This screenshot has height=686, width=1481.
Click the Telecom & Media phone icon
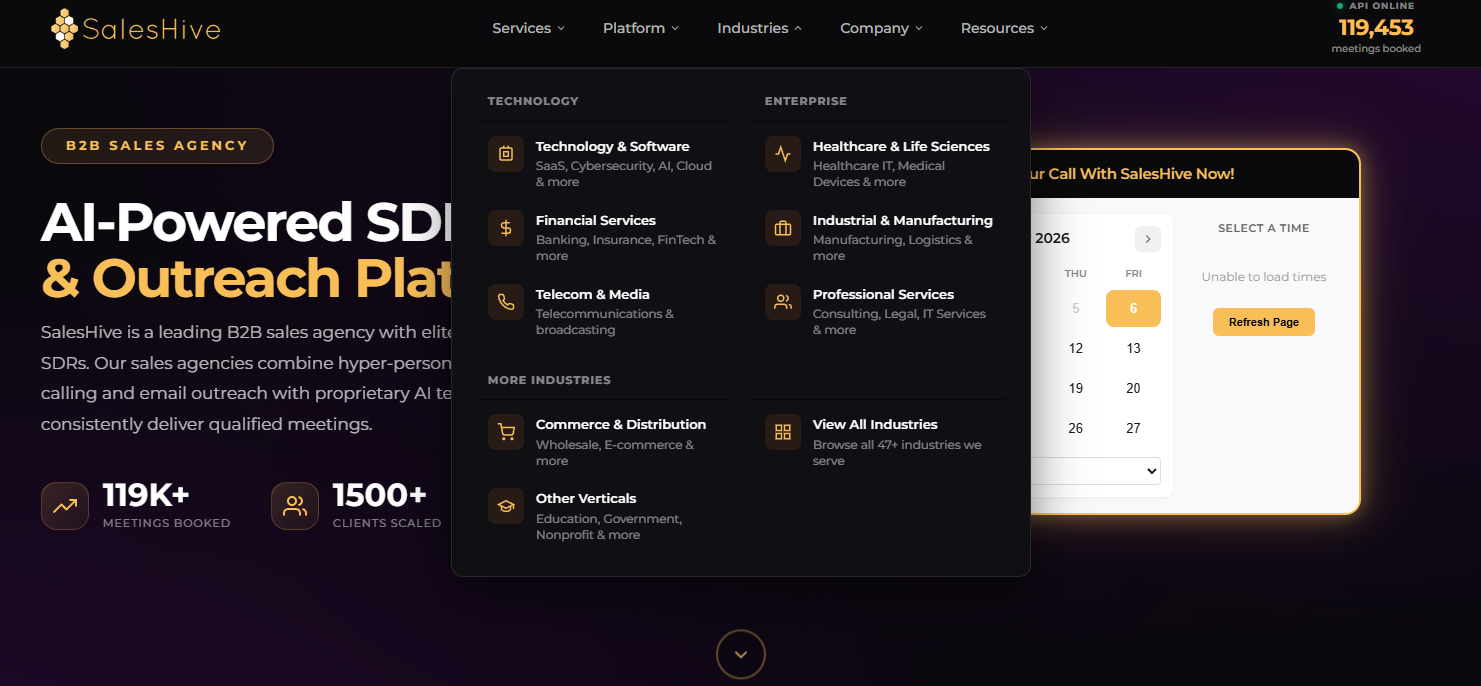click(x=506, y=302)
